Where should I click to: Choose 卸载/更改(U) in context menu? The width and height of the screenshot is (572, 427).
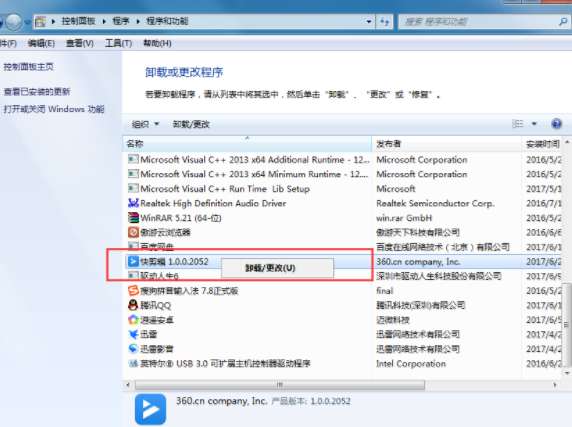click(277, 268)
